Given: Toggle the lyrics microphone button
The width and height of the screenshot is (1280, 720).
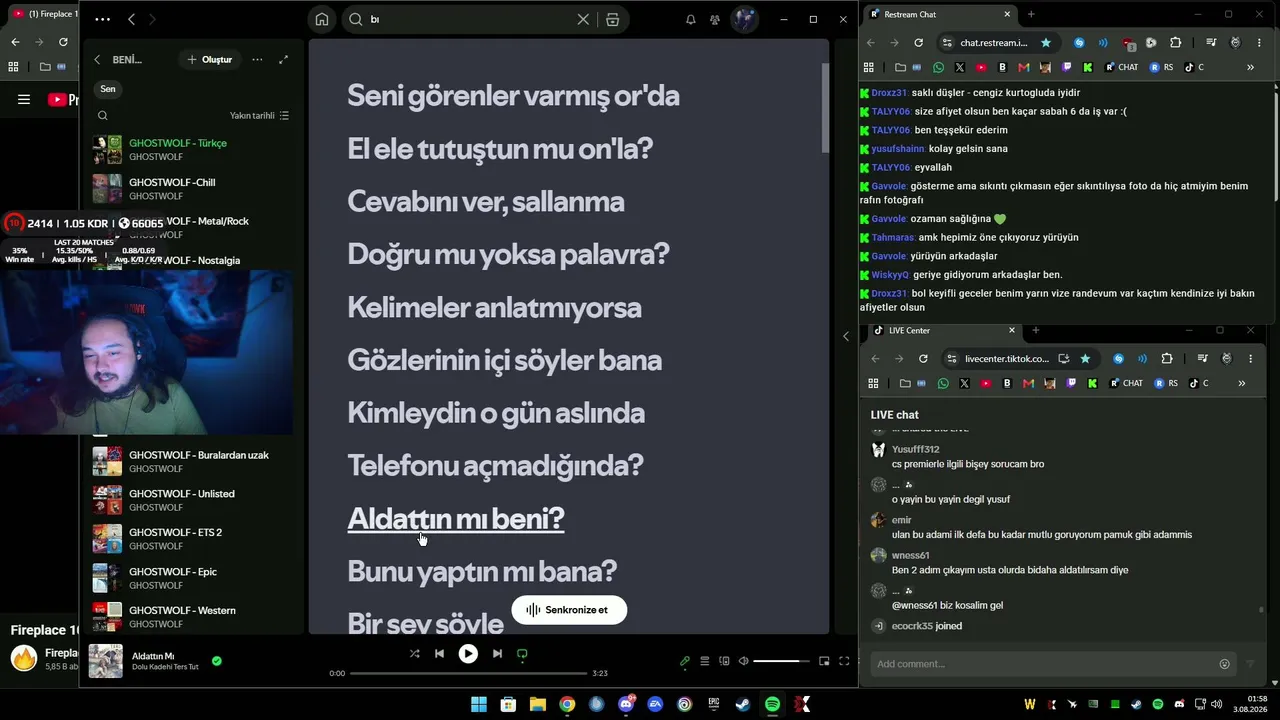Looking at the screenshot, I should (685, 661).
